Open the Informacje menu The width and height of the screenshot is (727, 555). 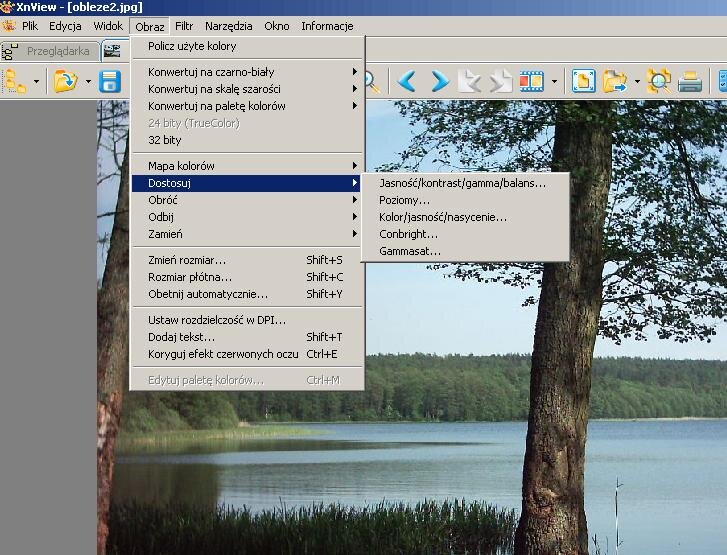pos(327,26)
